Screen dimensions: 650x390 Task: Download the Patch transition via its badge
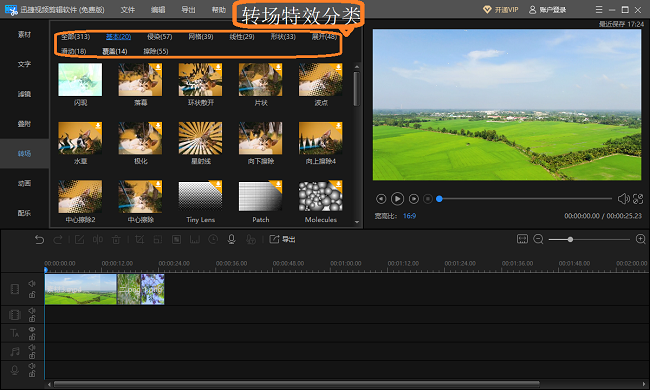[x=278, y=184]
